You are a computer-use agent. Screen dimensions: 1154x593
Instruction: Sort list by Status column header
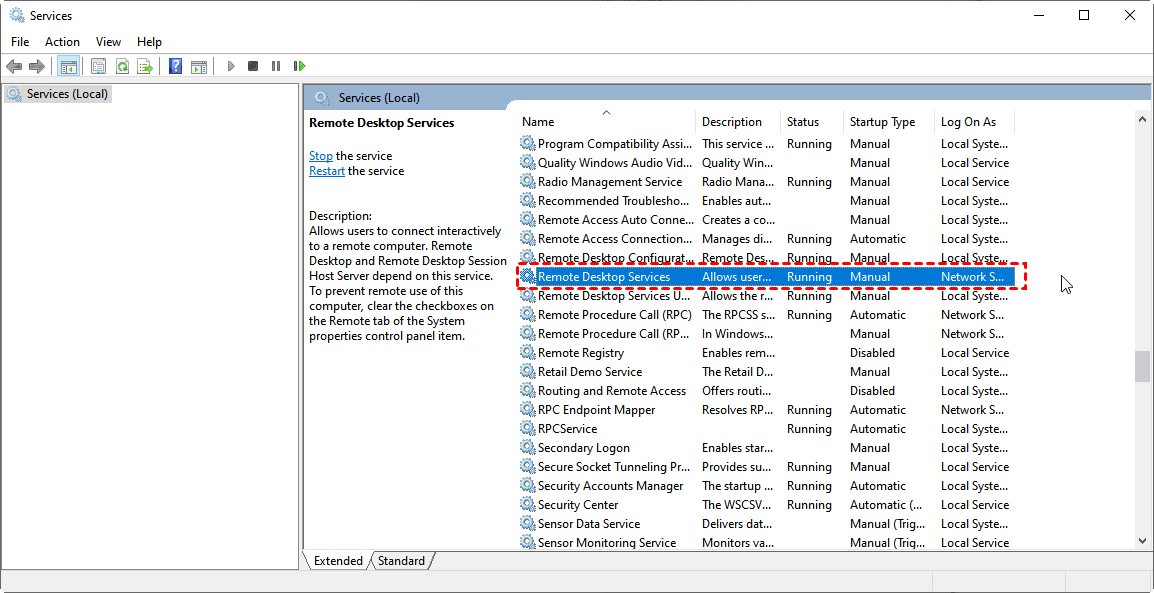coord(803,122)
